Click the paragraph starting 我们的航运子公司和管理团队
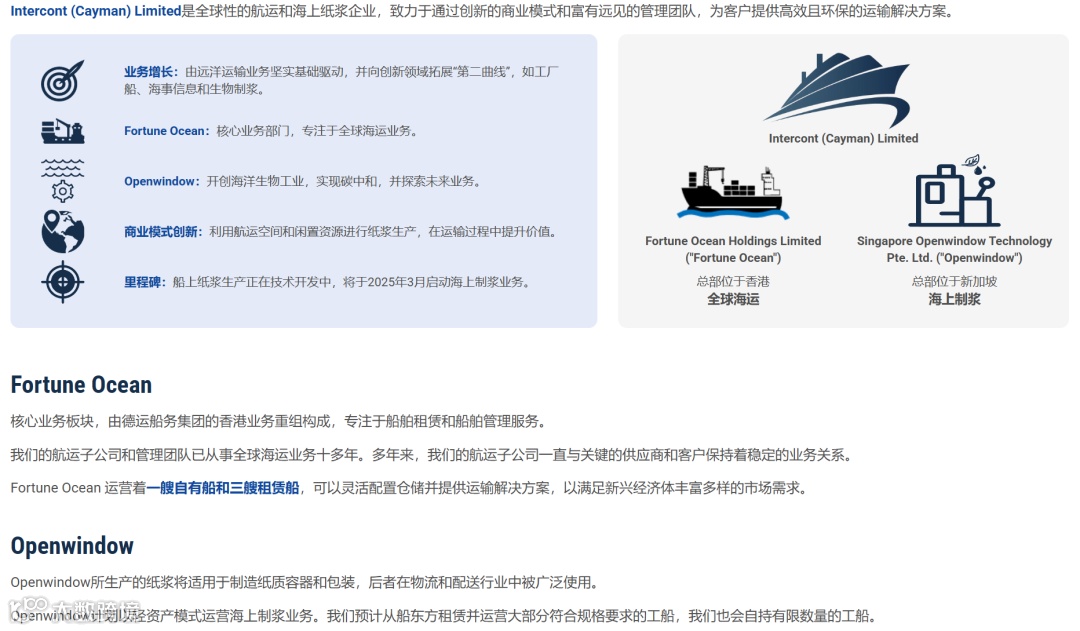The width and height of the screenshot is (1080, 631). tap(433, 455)
